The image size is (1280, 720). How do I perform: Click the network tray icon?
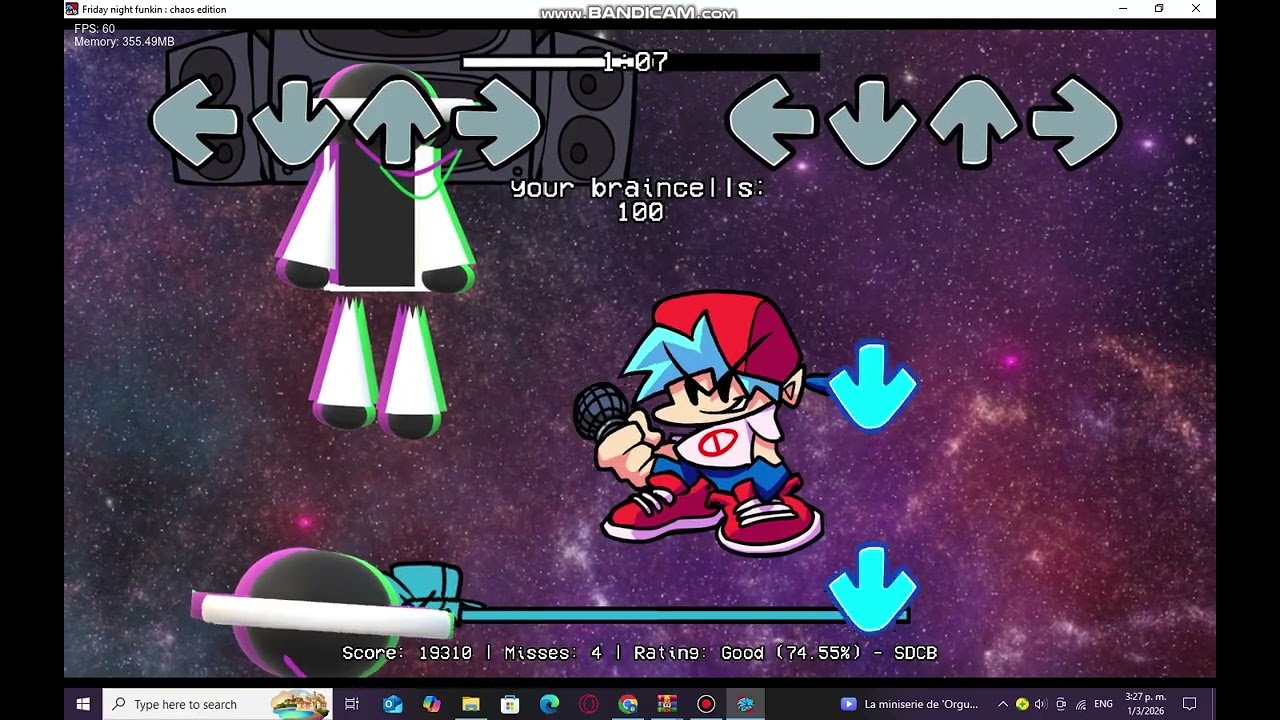tap(1080, 704)
